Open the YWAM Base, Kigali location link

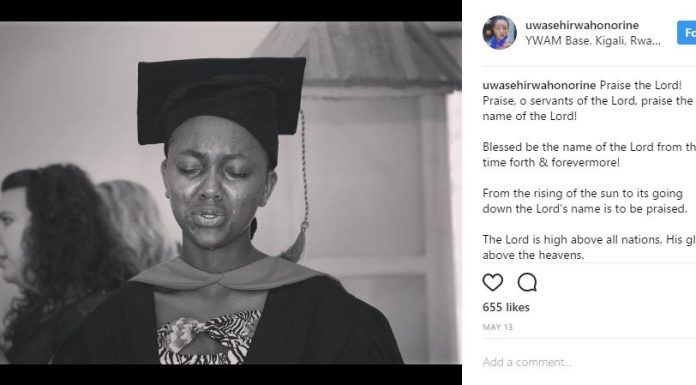pos(593,41)
